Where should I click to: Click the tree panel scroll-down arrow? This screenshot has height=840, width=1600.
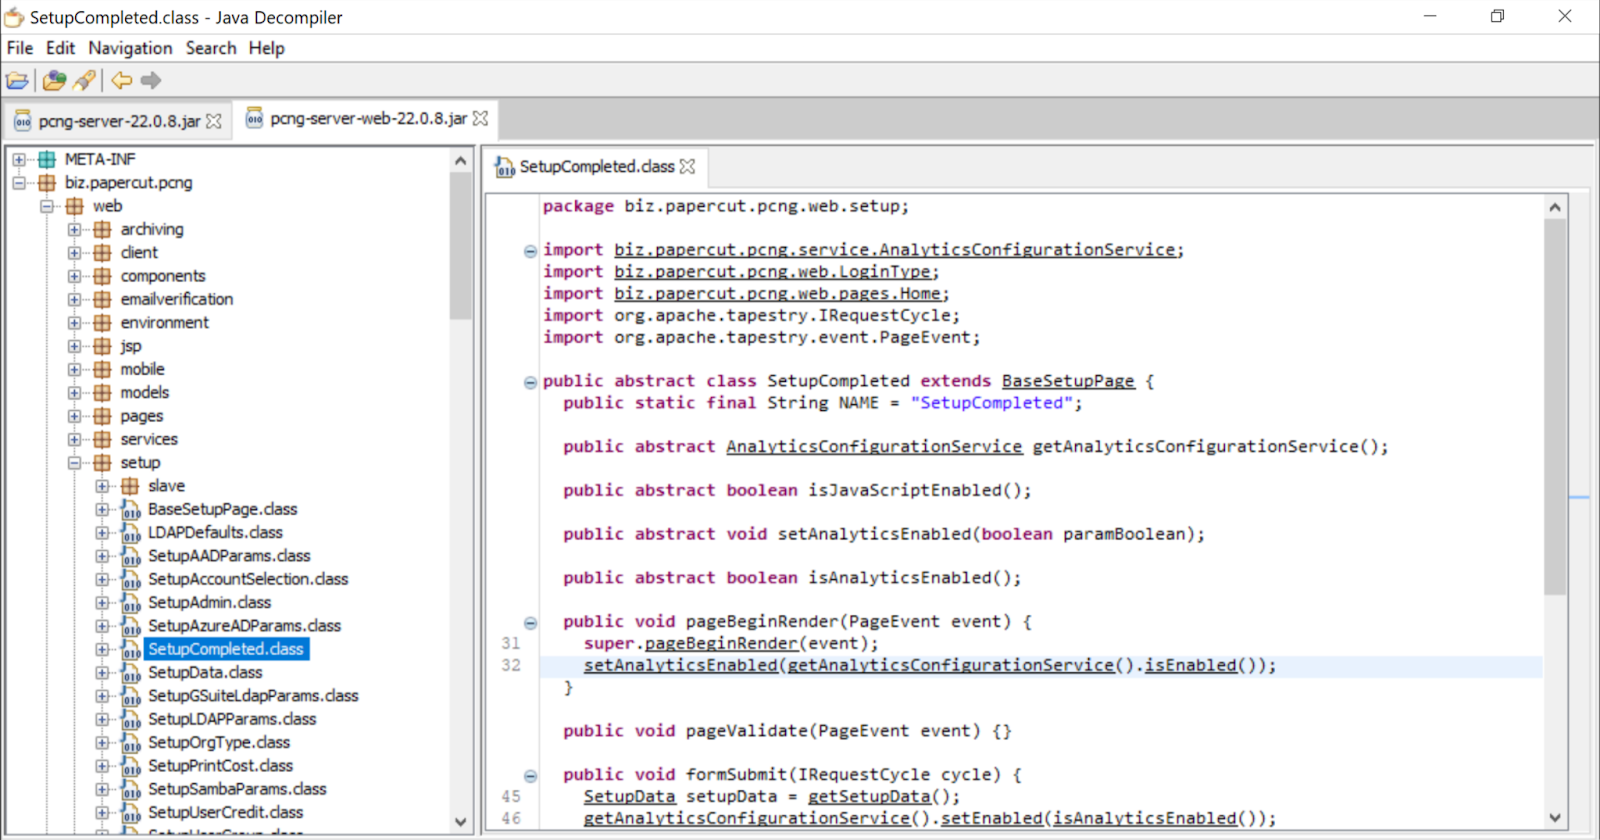coord(460,822)
